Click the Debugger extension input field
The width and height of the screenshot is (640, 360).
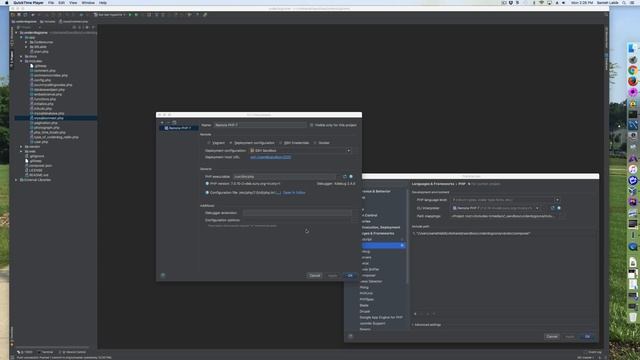pos(297,213)
